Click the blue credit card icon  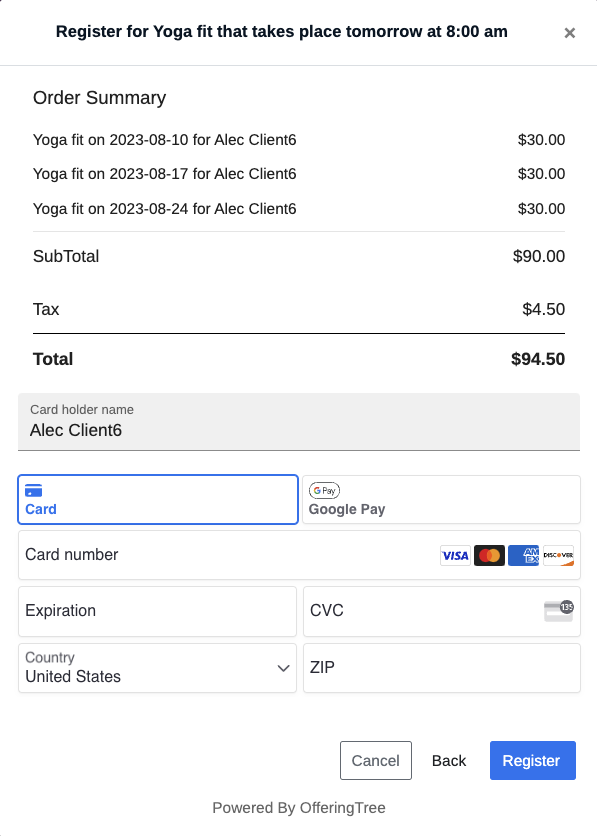coord(34,491)
